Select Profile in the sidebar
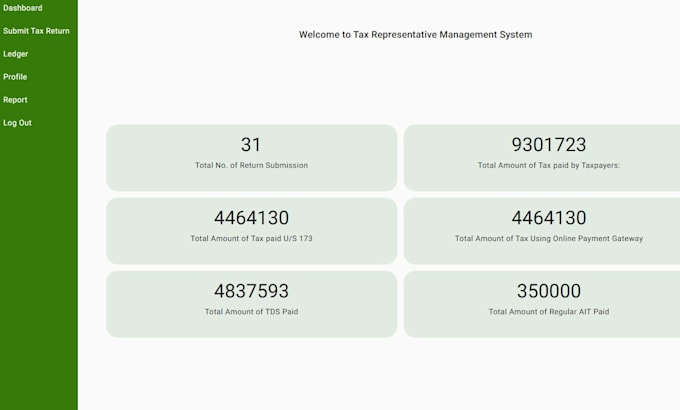680x410 pixels. [15, 77]
